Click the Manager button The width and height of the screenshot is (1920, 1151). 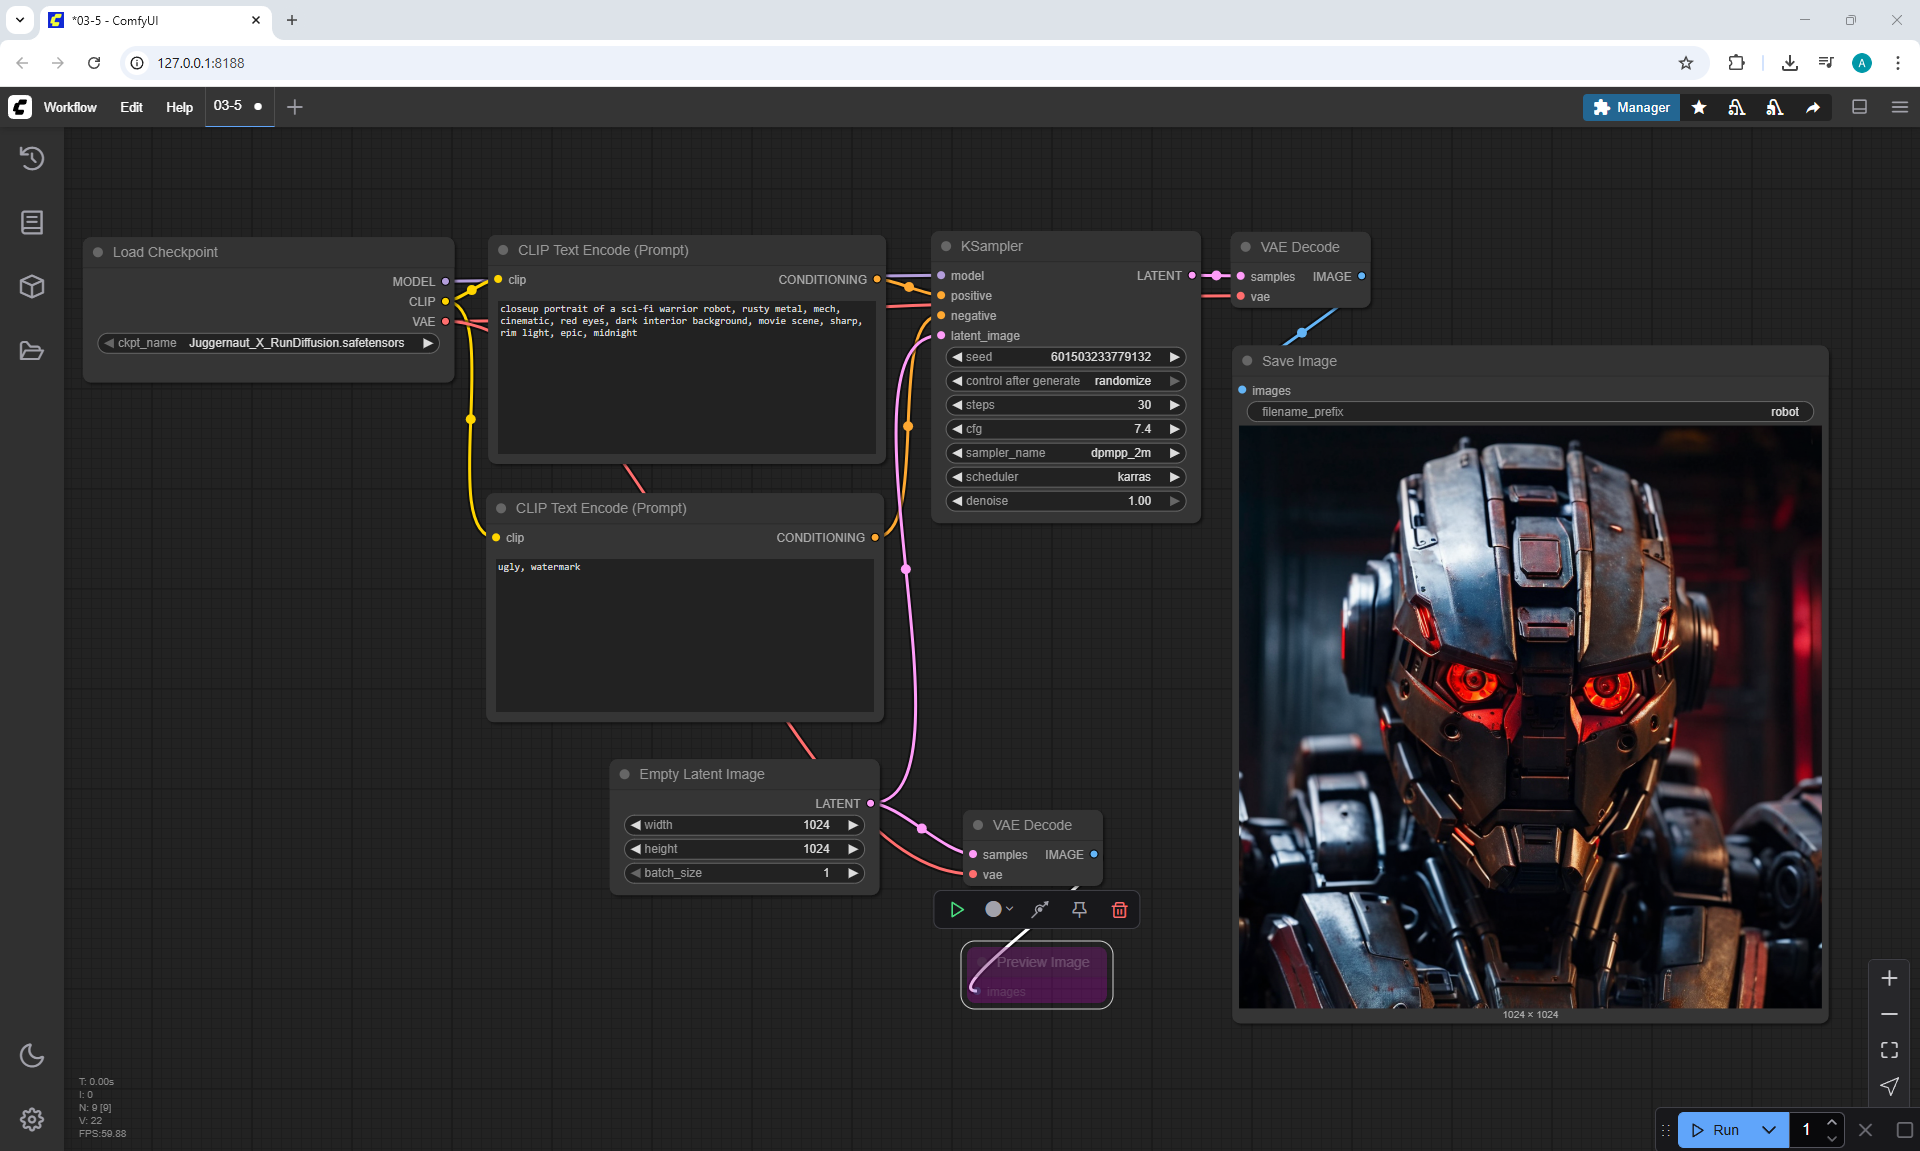[1631, 107]
